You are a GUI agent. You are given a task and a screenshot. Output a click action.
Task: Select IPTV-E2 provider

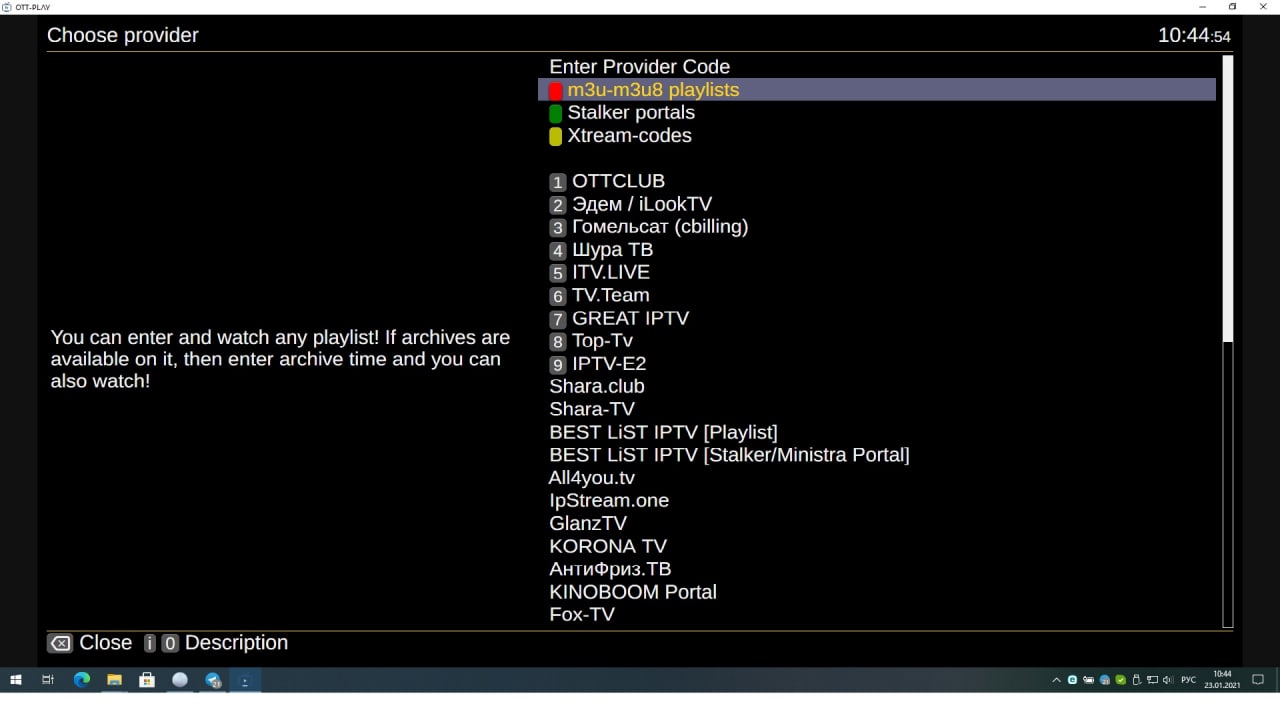(x=609, y=364)
